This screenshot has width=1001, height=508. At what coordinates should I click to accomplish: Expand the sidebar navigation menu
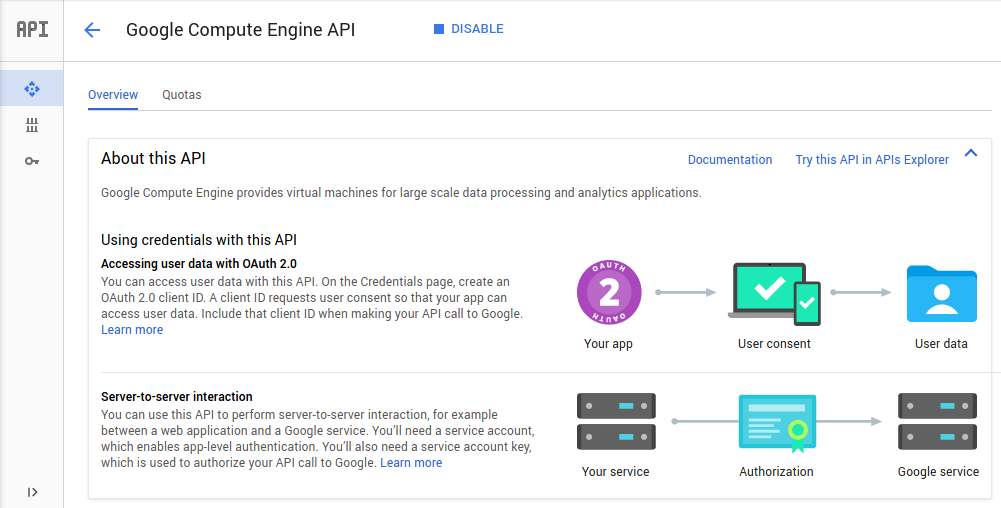pos(32,492)
